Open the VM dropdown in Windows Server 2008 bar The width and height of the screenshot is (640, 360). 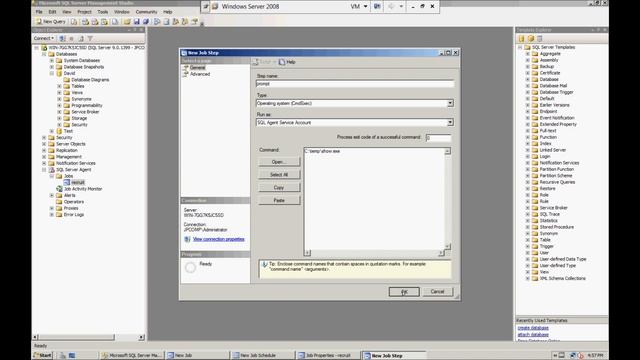click(359, 7)
